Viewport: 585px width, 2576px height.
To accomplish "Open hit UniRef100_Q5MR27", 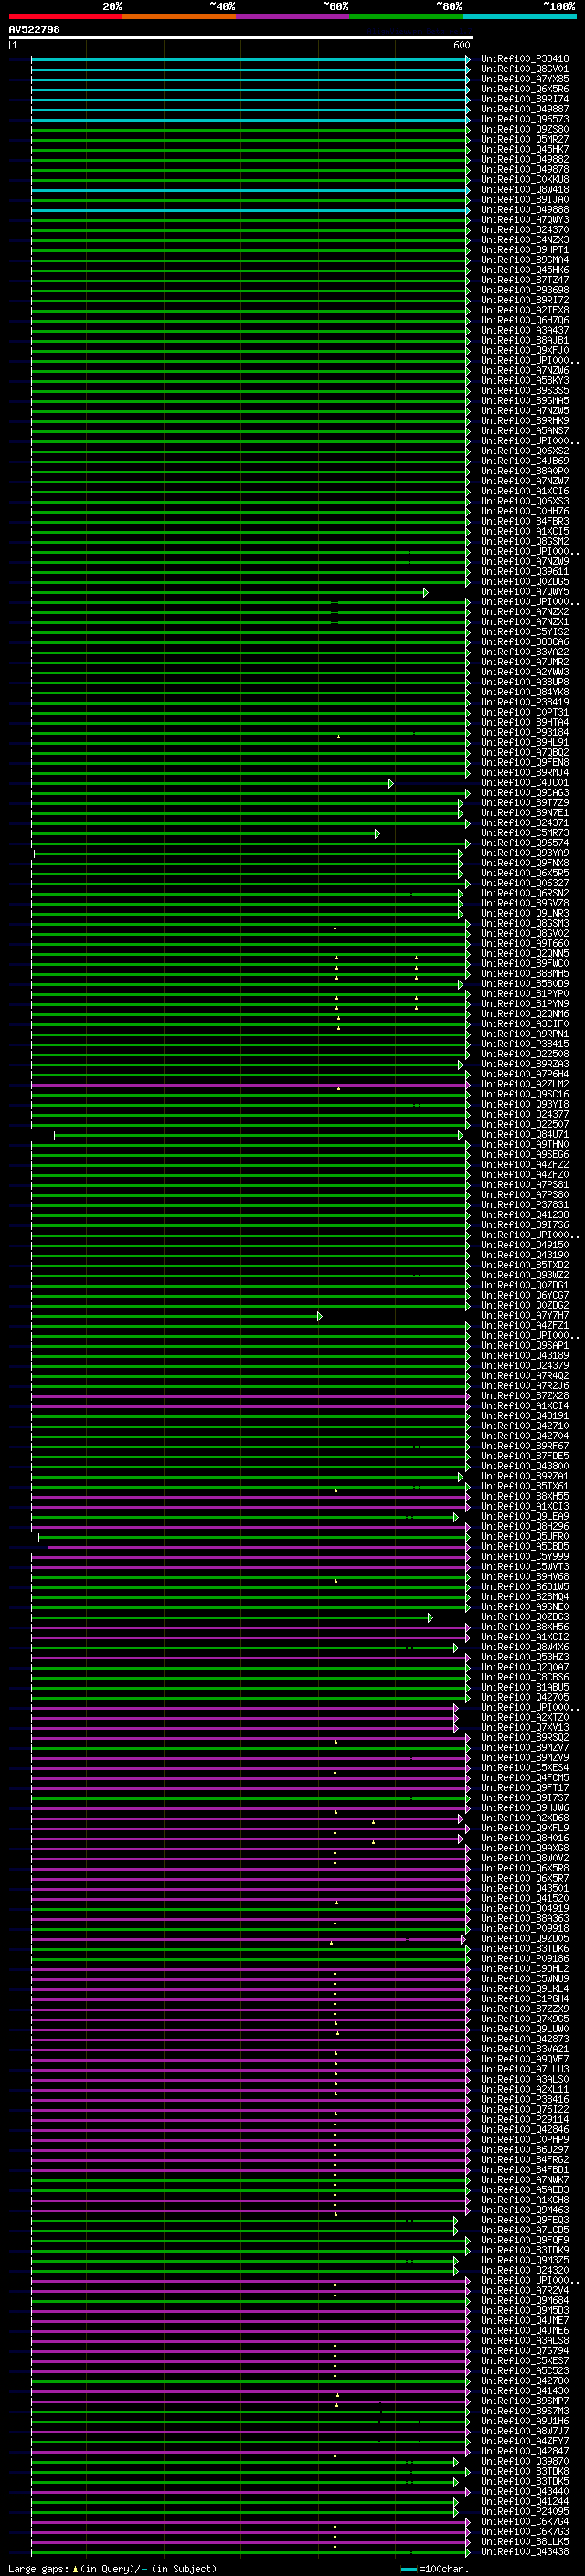I will point(524,139).
